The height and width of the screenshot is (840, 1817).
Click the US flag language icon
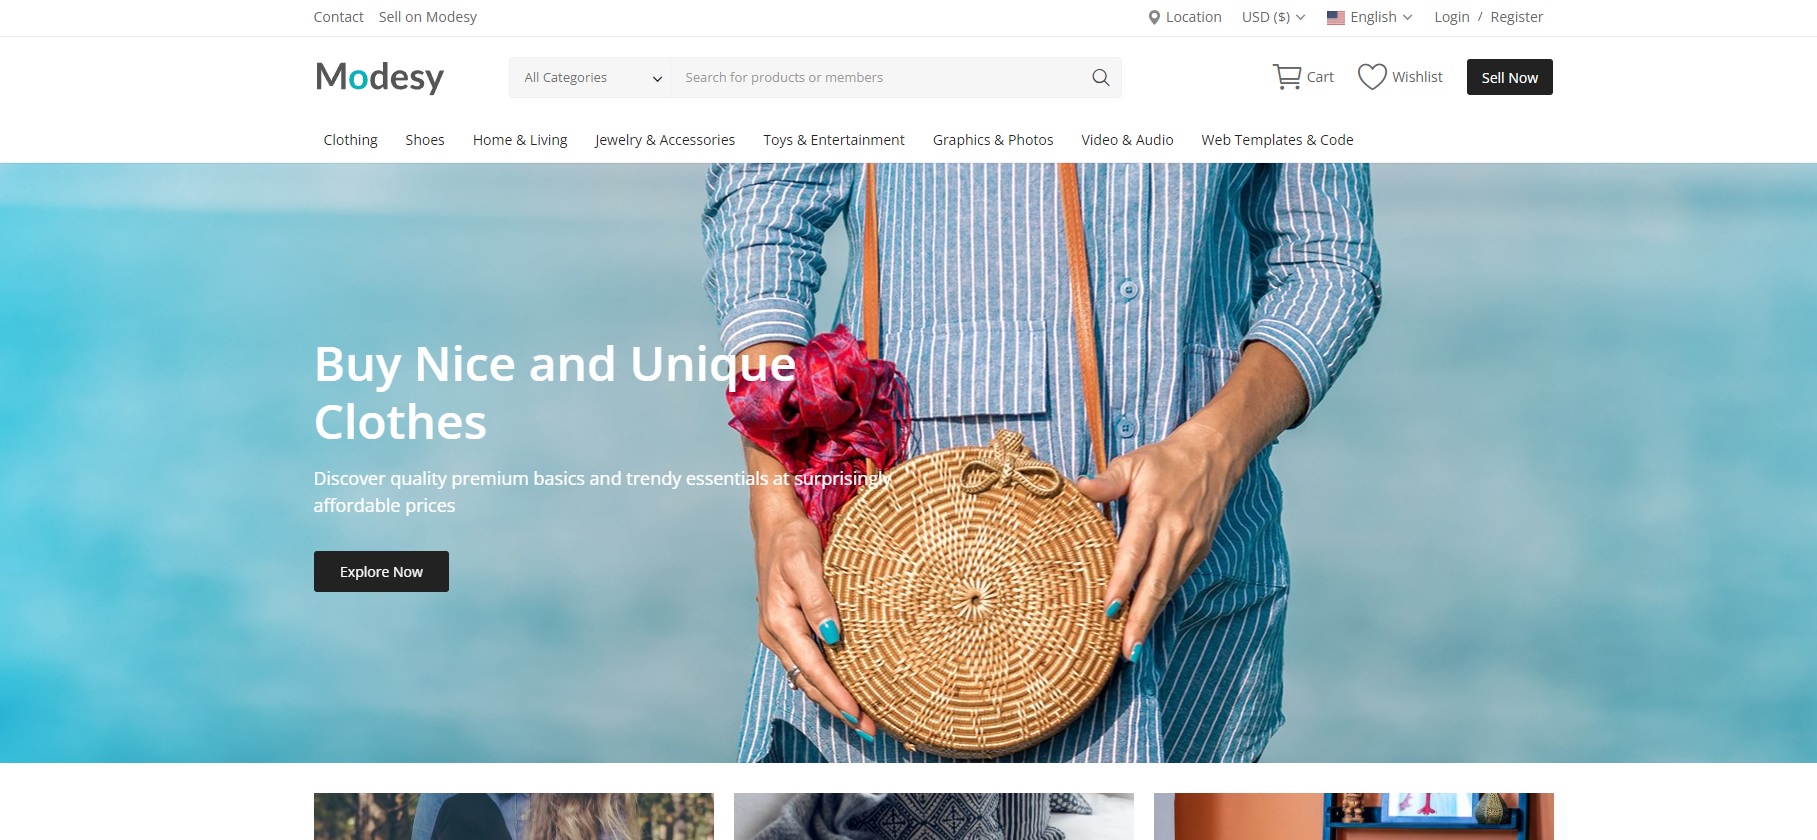coord(1336,17)
